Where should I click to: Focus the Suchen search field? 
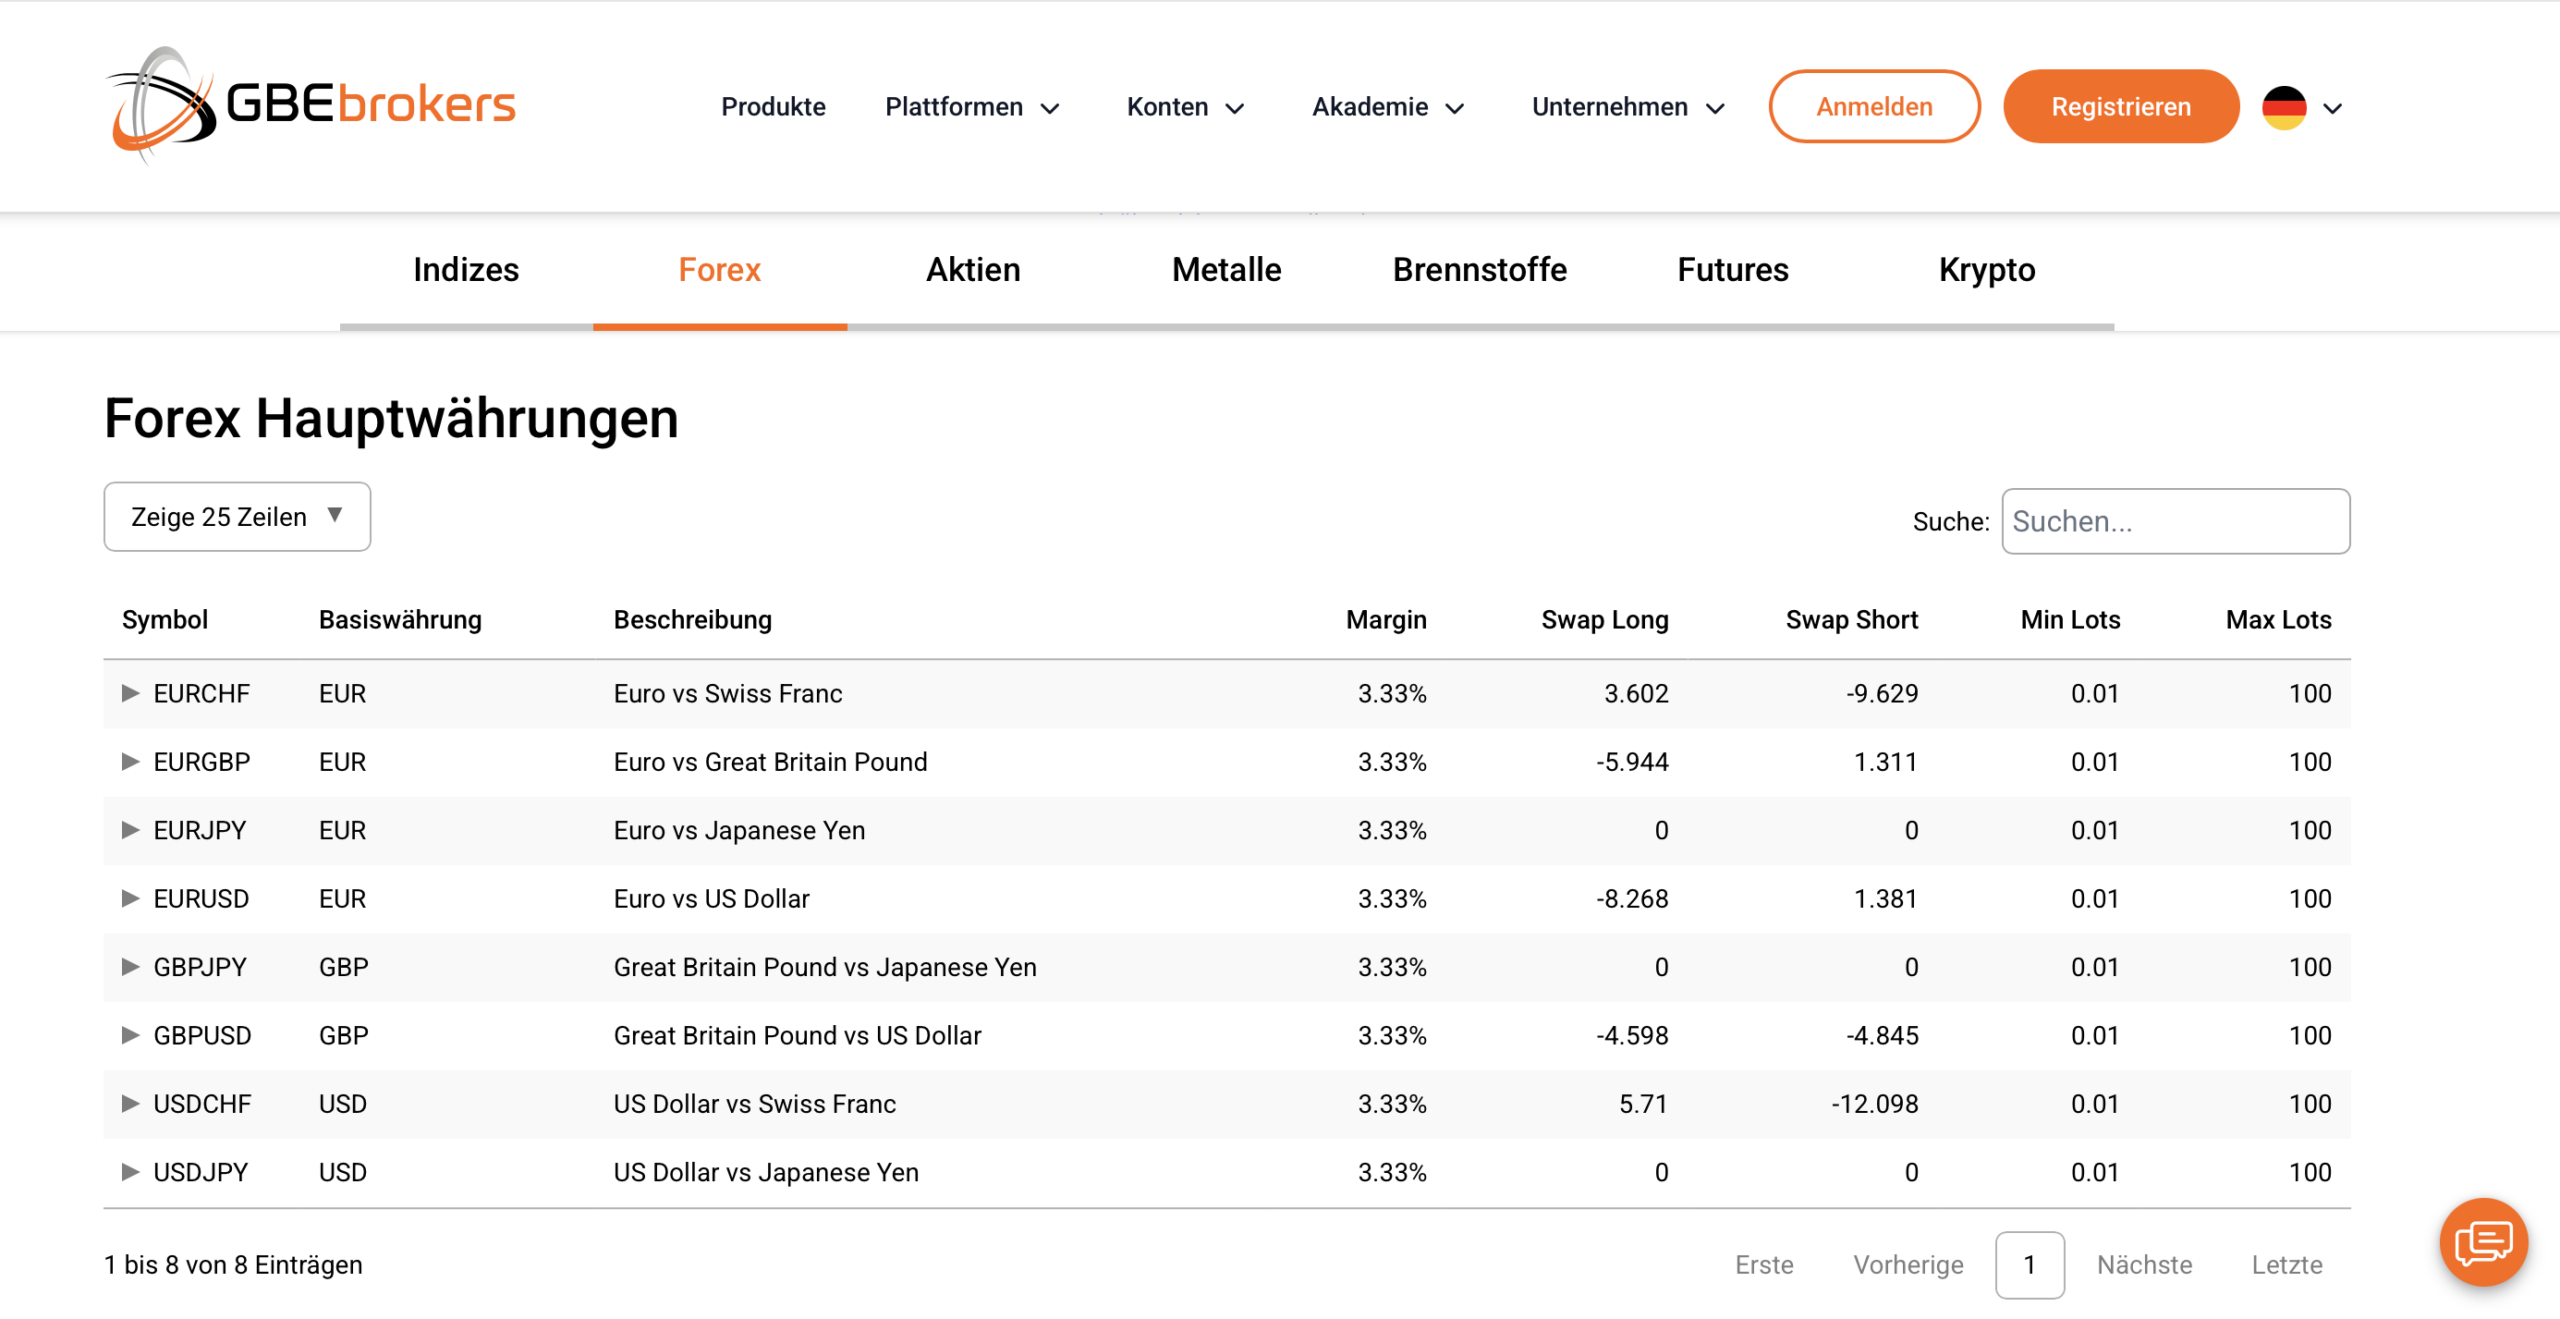pyautogui.click(x=2175, y=521)
